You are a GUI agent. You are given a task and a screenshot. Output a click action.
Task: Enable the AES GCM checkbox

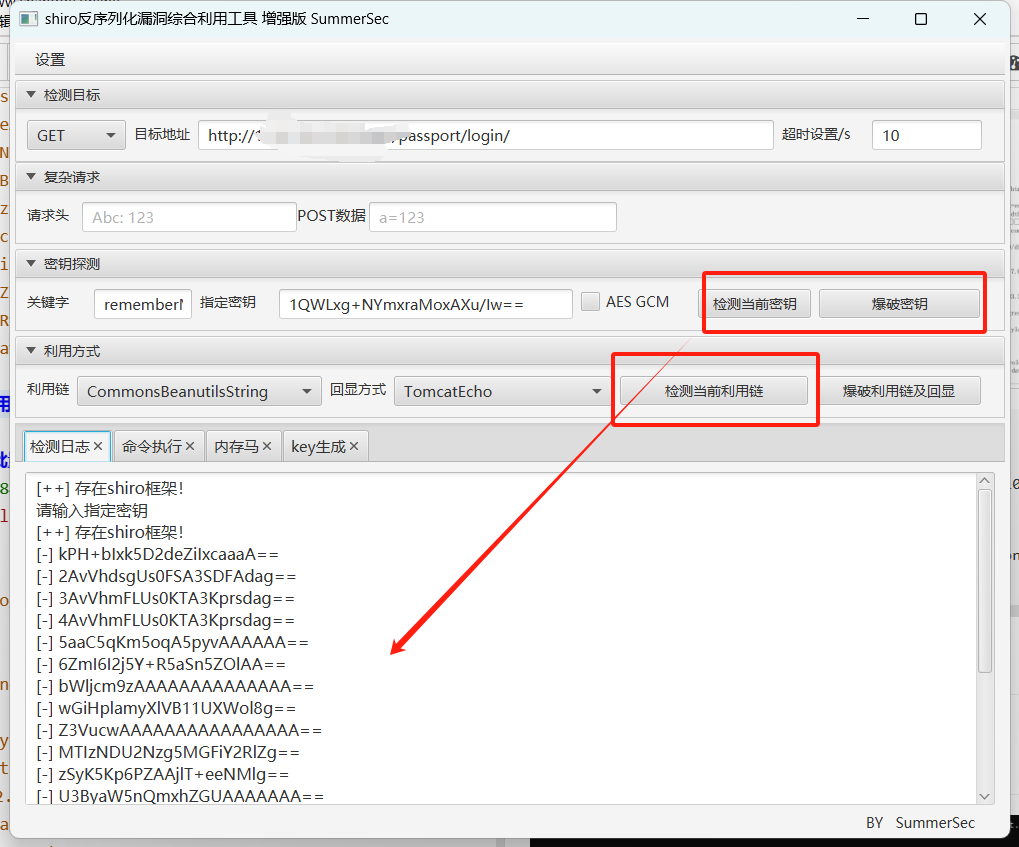tap(590, 302)
